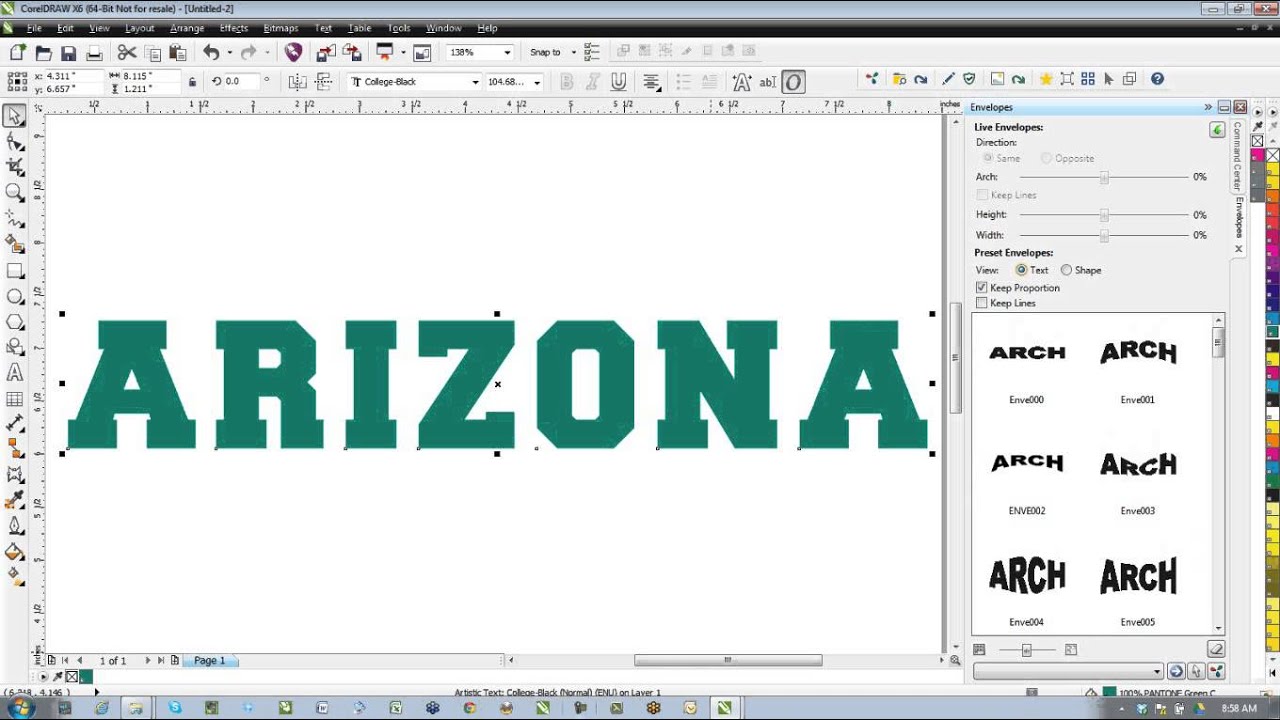Click the New document icon
Viewport: 1280px width, 720px height.
(x=18, y=53)
